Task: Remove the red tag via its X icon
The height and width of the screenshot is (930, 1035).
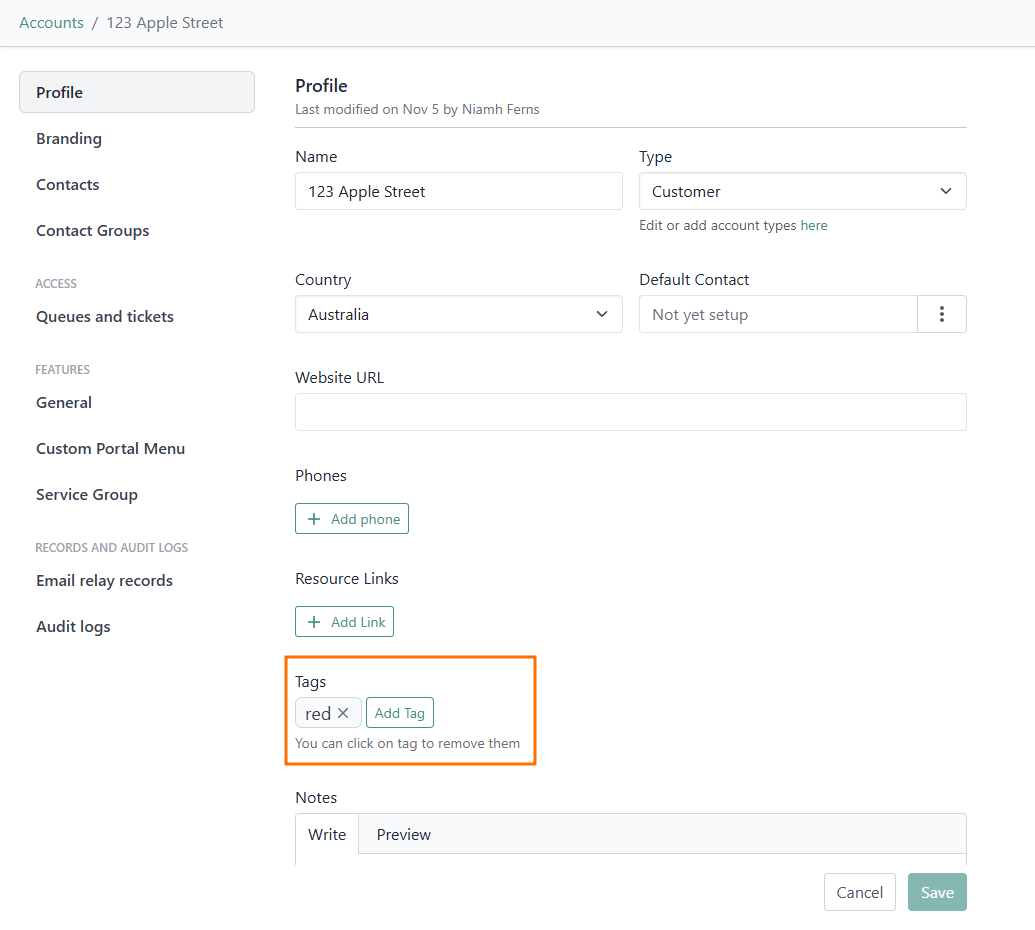Action: coord(343,713)
